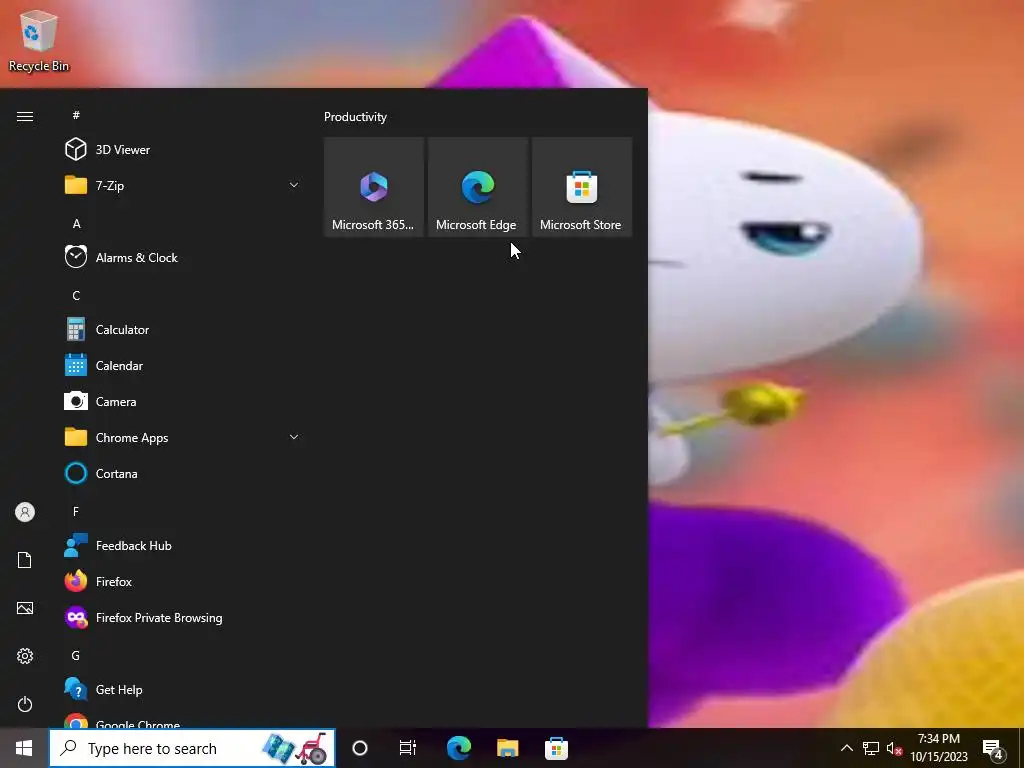The width and height of the screenshot is (1024, 768).
Task: Click the F letter header in app list
Action: click(76, 511)
